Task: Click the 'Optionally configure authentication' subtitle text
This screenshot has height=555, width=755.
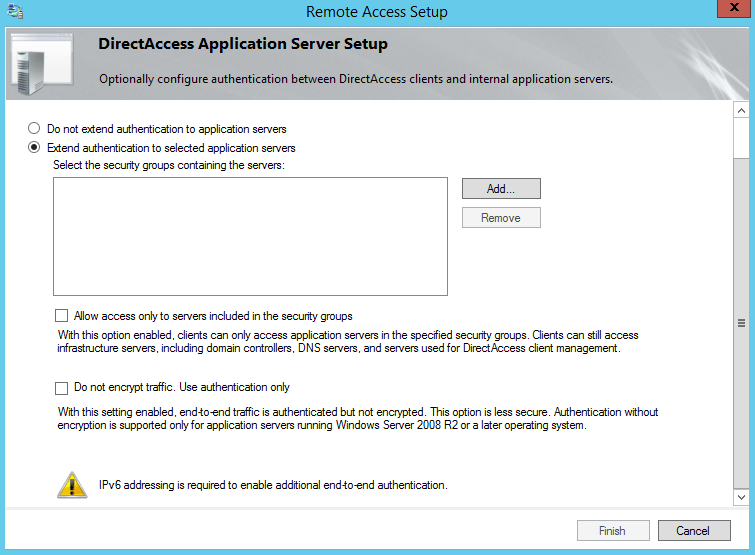Action: [x=356, y=79]
